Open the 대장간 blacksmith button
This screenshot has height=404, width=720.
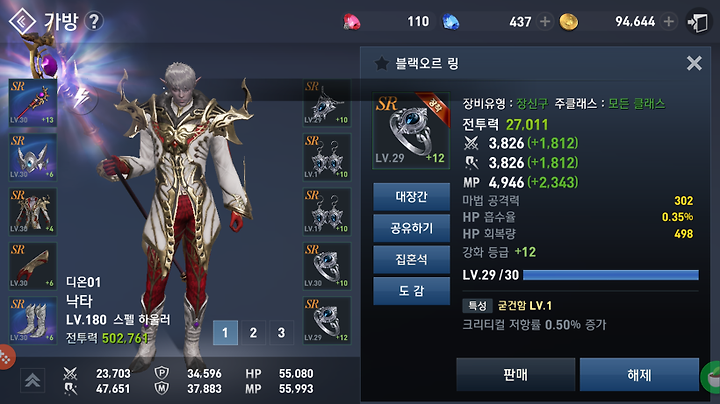tap(411, 197)
